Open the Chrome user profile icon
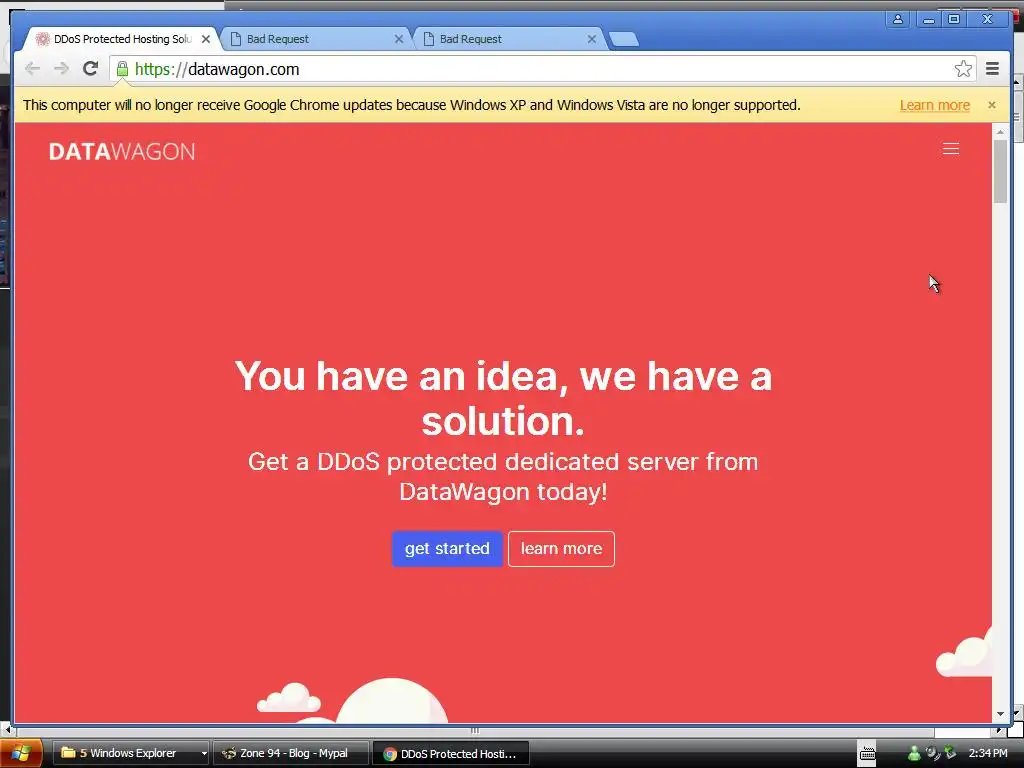Viewport: 1024px width, 768px height. pyautogui.click(x=898, y=19)
